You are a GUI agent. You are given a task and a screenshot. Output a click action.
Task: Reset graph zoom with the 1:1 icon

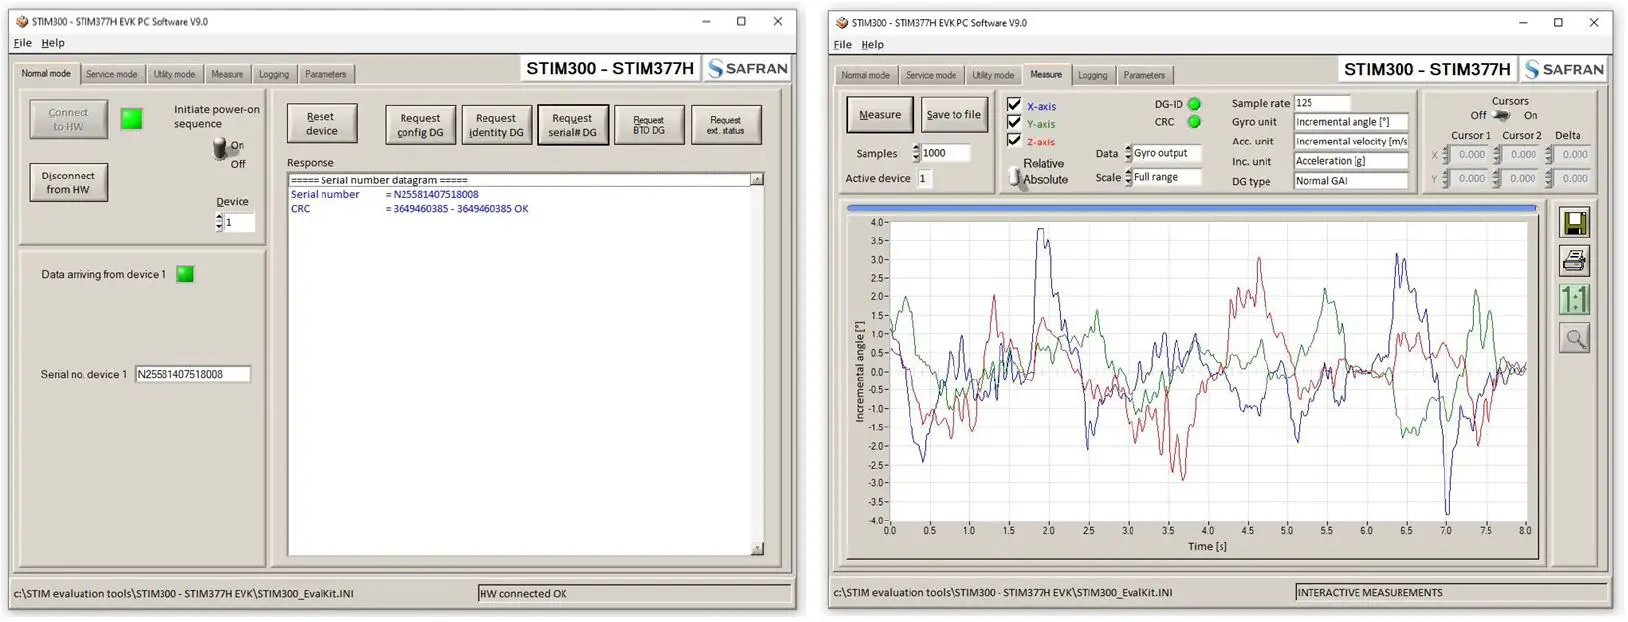[x=1575, y=299]
